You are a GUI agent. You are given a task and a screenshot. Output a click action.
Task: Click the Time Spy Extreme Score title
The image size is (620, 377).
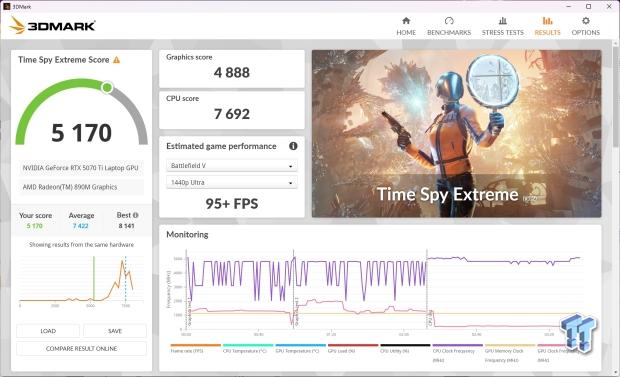64,60
